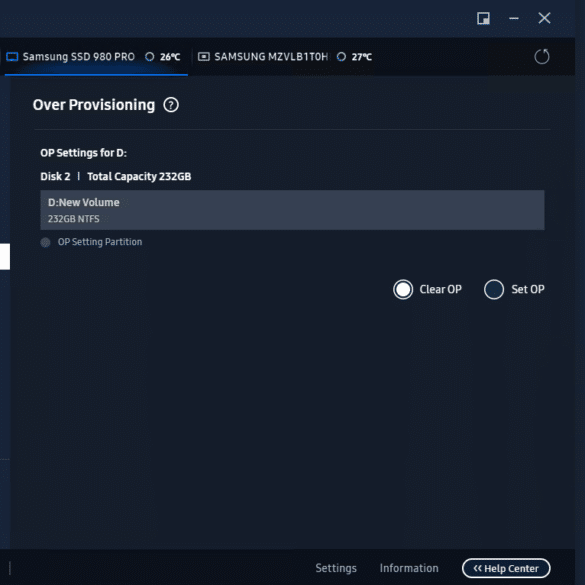
Task: Switch to Samsung SSD 980 PRO tab
Action: (x=96, y=57)
